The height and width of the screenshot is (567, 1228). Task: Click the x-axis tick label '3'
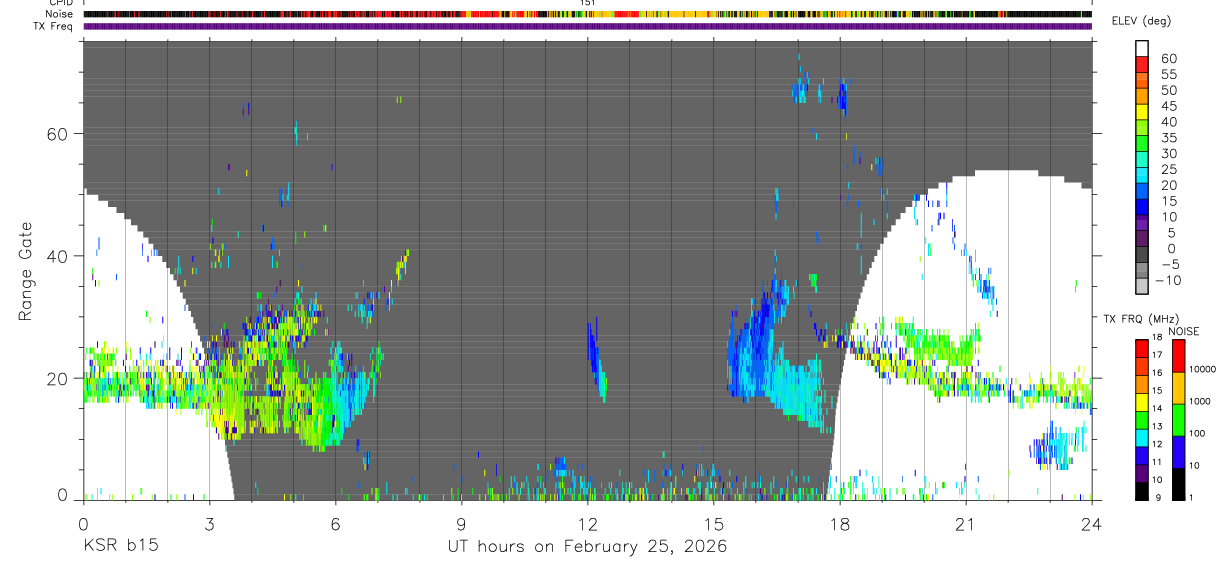pyautogui.click(x=209, y=524)
